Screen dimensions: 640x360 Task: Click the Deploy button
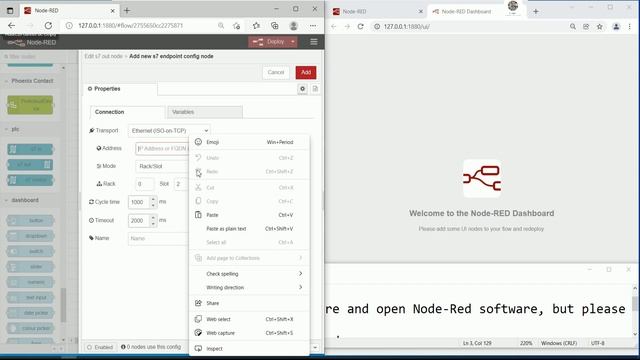[x=269, y=42]
